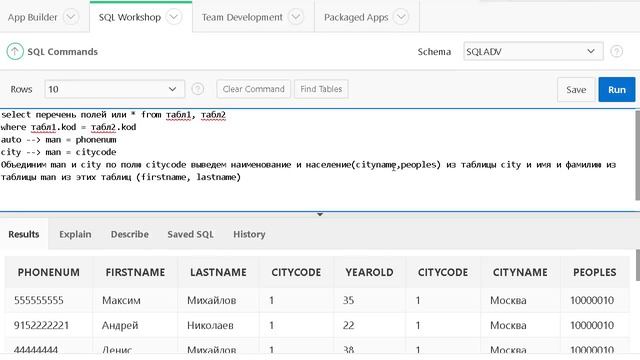Open Team Development tab
Viewport: 640px width, 360px height.
(x=242, y=17)
